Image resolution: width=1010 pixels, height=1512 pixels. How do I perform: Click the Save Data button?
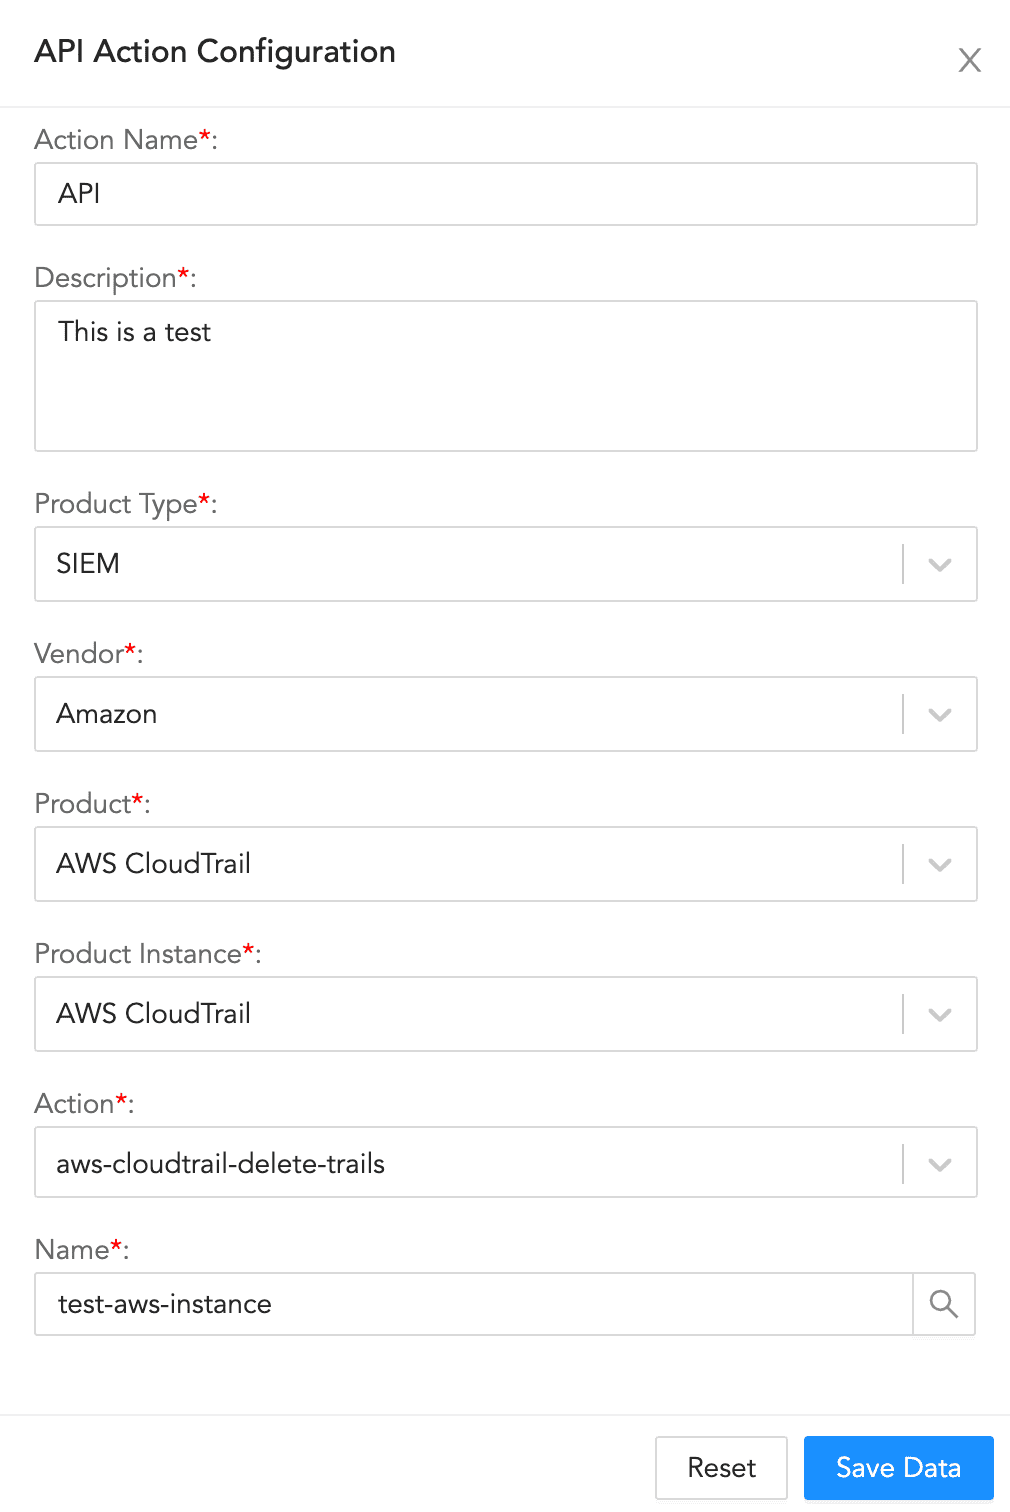click(897, 1467)
